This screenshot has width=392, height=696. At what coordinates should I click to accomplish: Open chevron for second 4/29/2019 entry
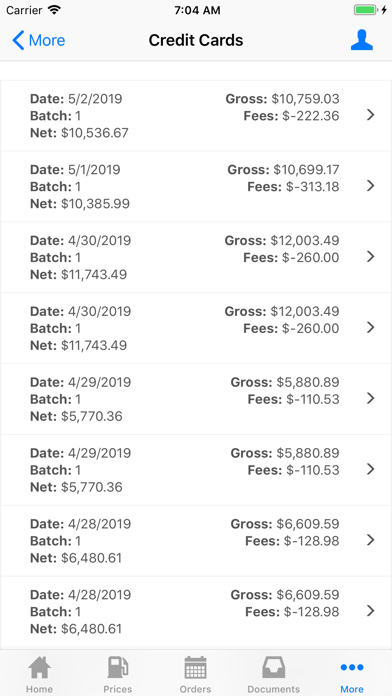coord(371,469)
